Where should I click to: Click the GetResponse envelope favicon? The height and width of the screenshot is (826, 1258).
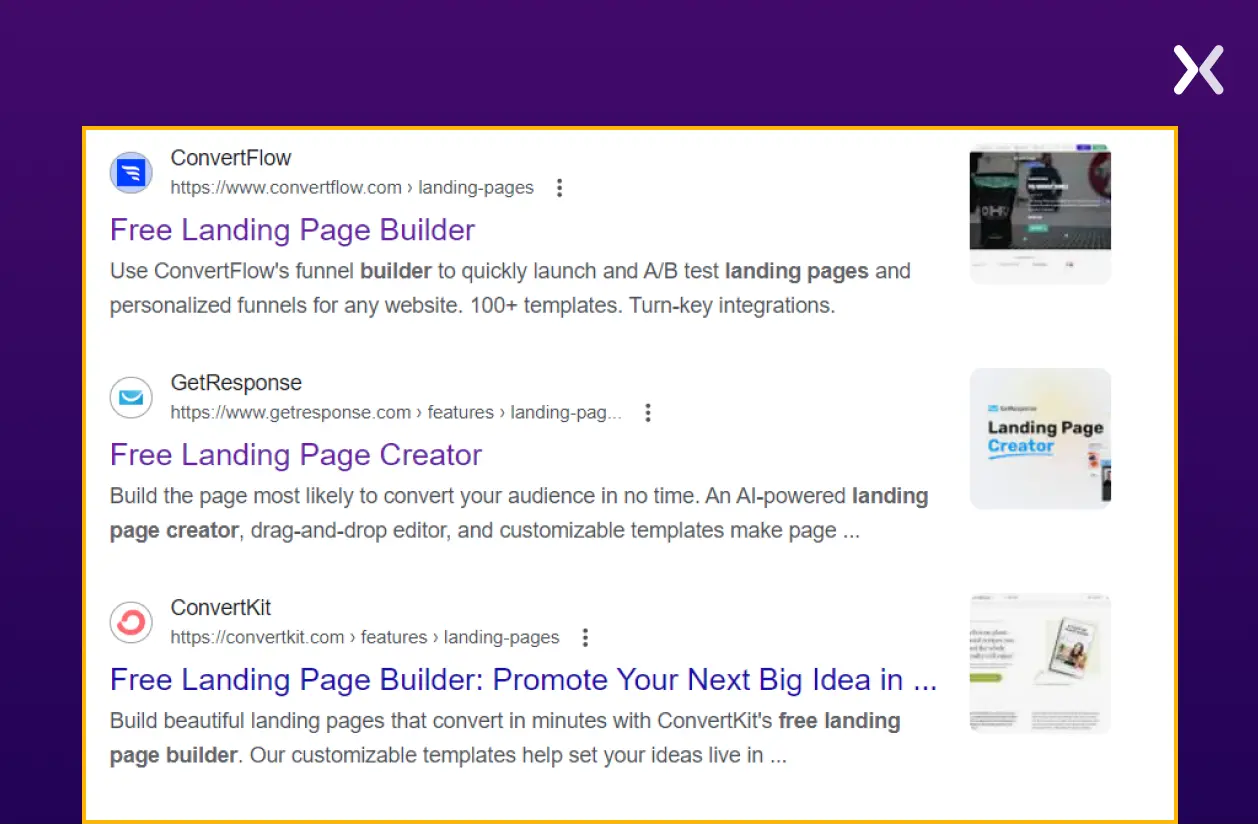pos(131,398)
